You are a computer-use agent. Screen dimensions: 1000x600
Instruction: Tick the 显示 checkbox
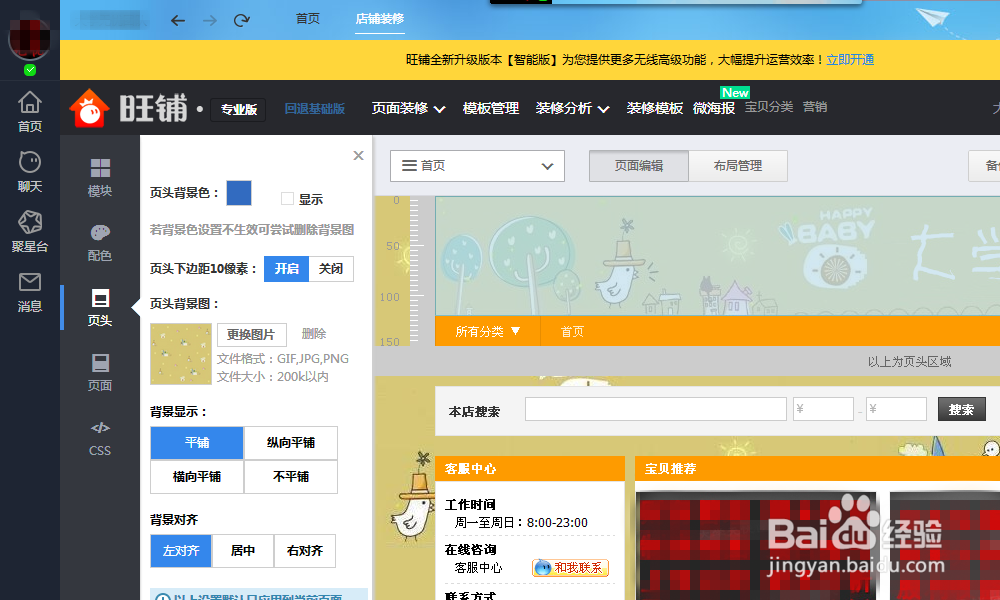tap(288, 199)
